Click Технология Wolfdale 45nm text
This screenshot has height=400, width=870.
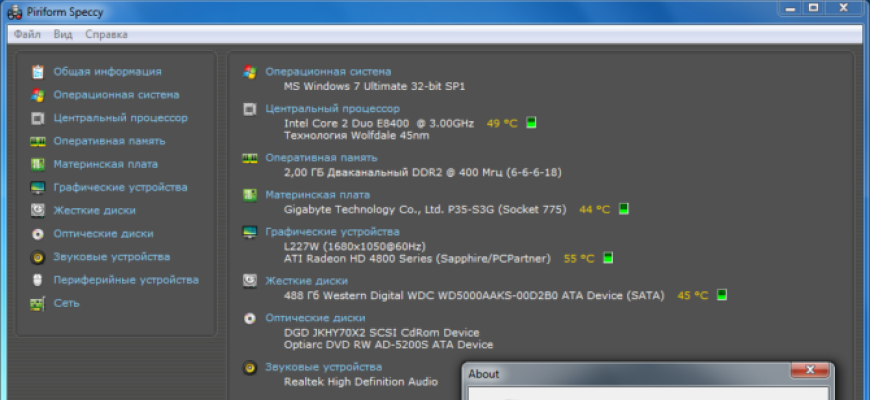(x=356, y=135)
